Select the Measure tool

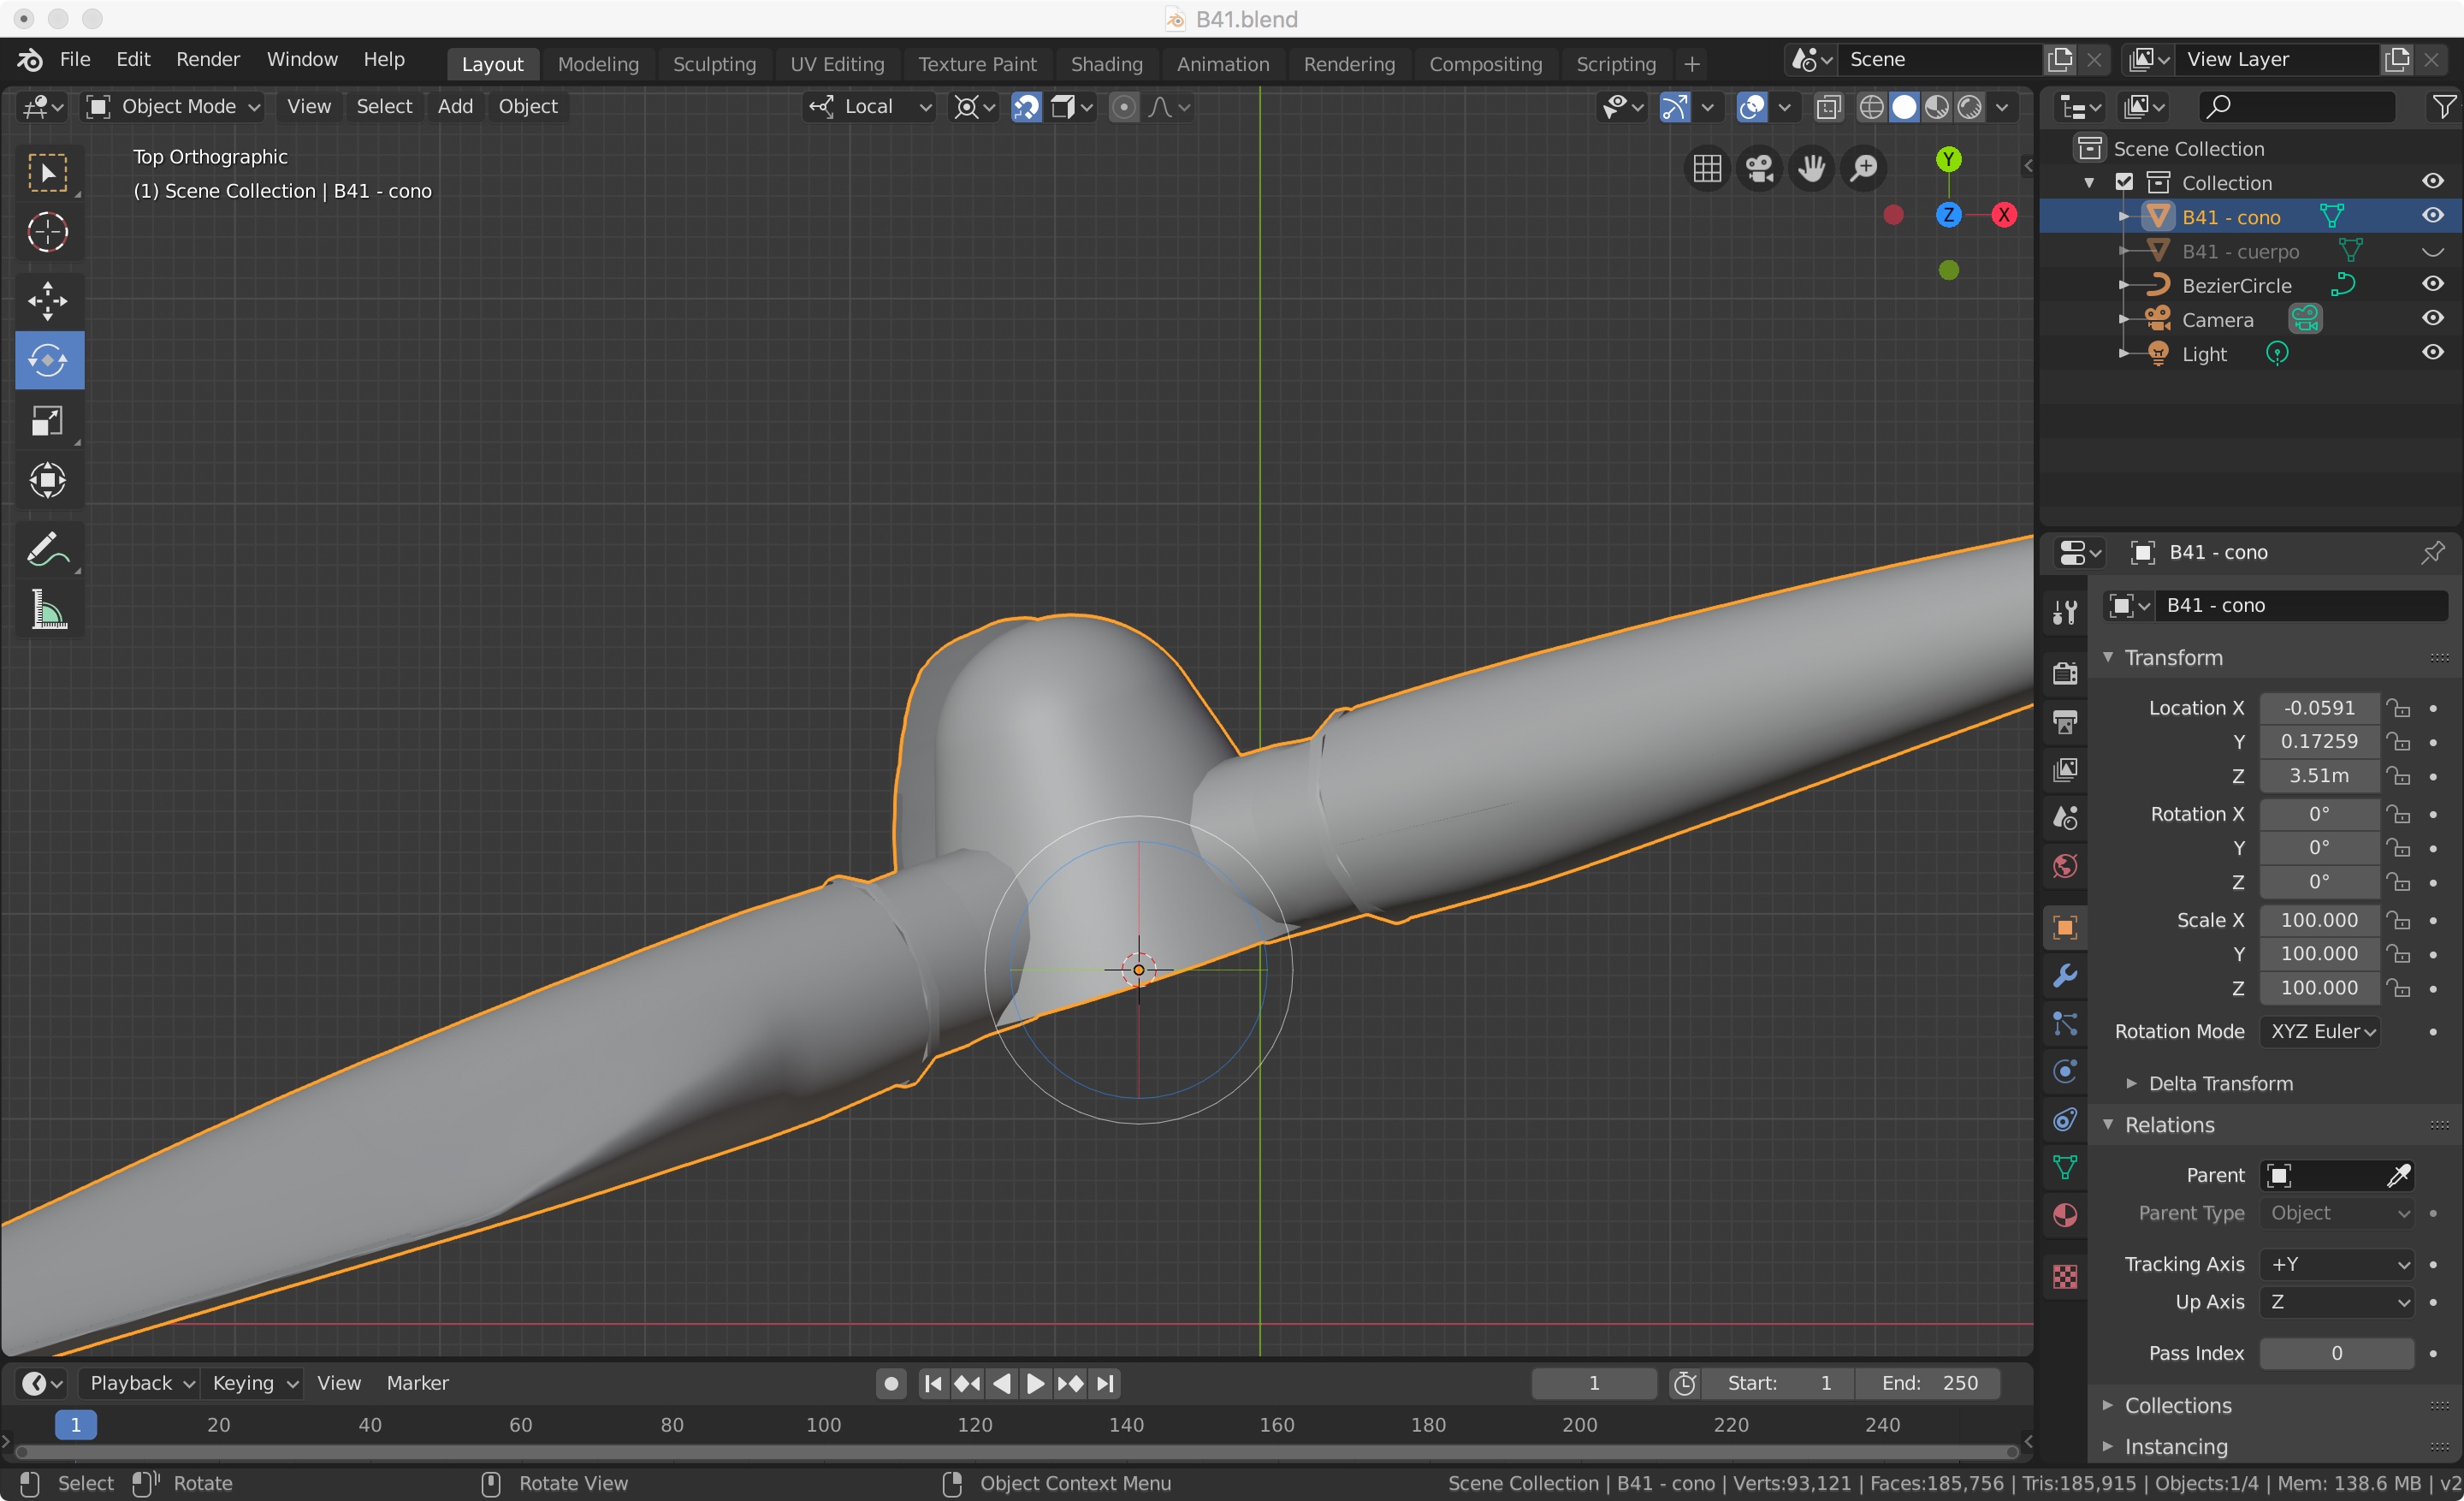(x=48, y=609)
